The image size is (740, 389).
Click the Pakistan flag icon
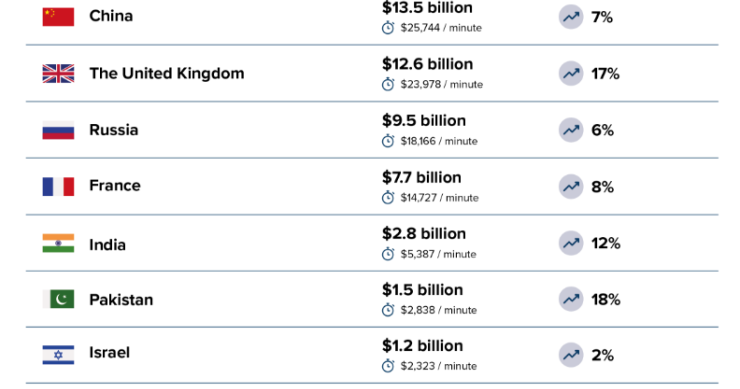58,299
